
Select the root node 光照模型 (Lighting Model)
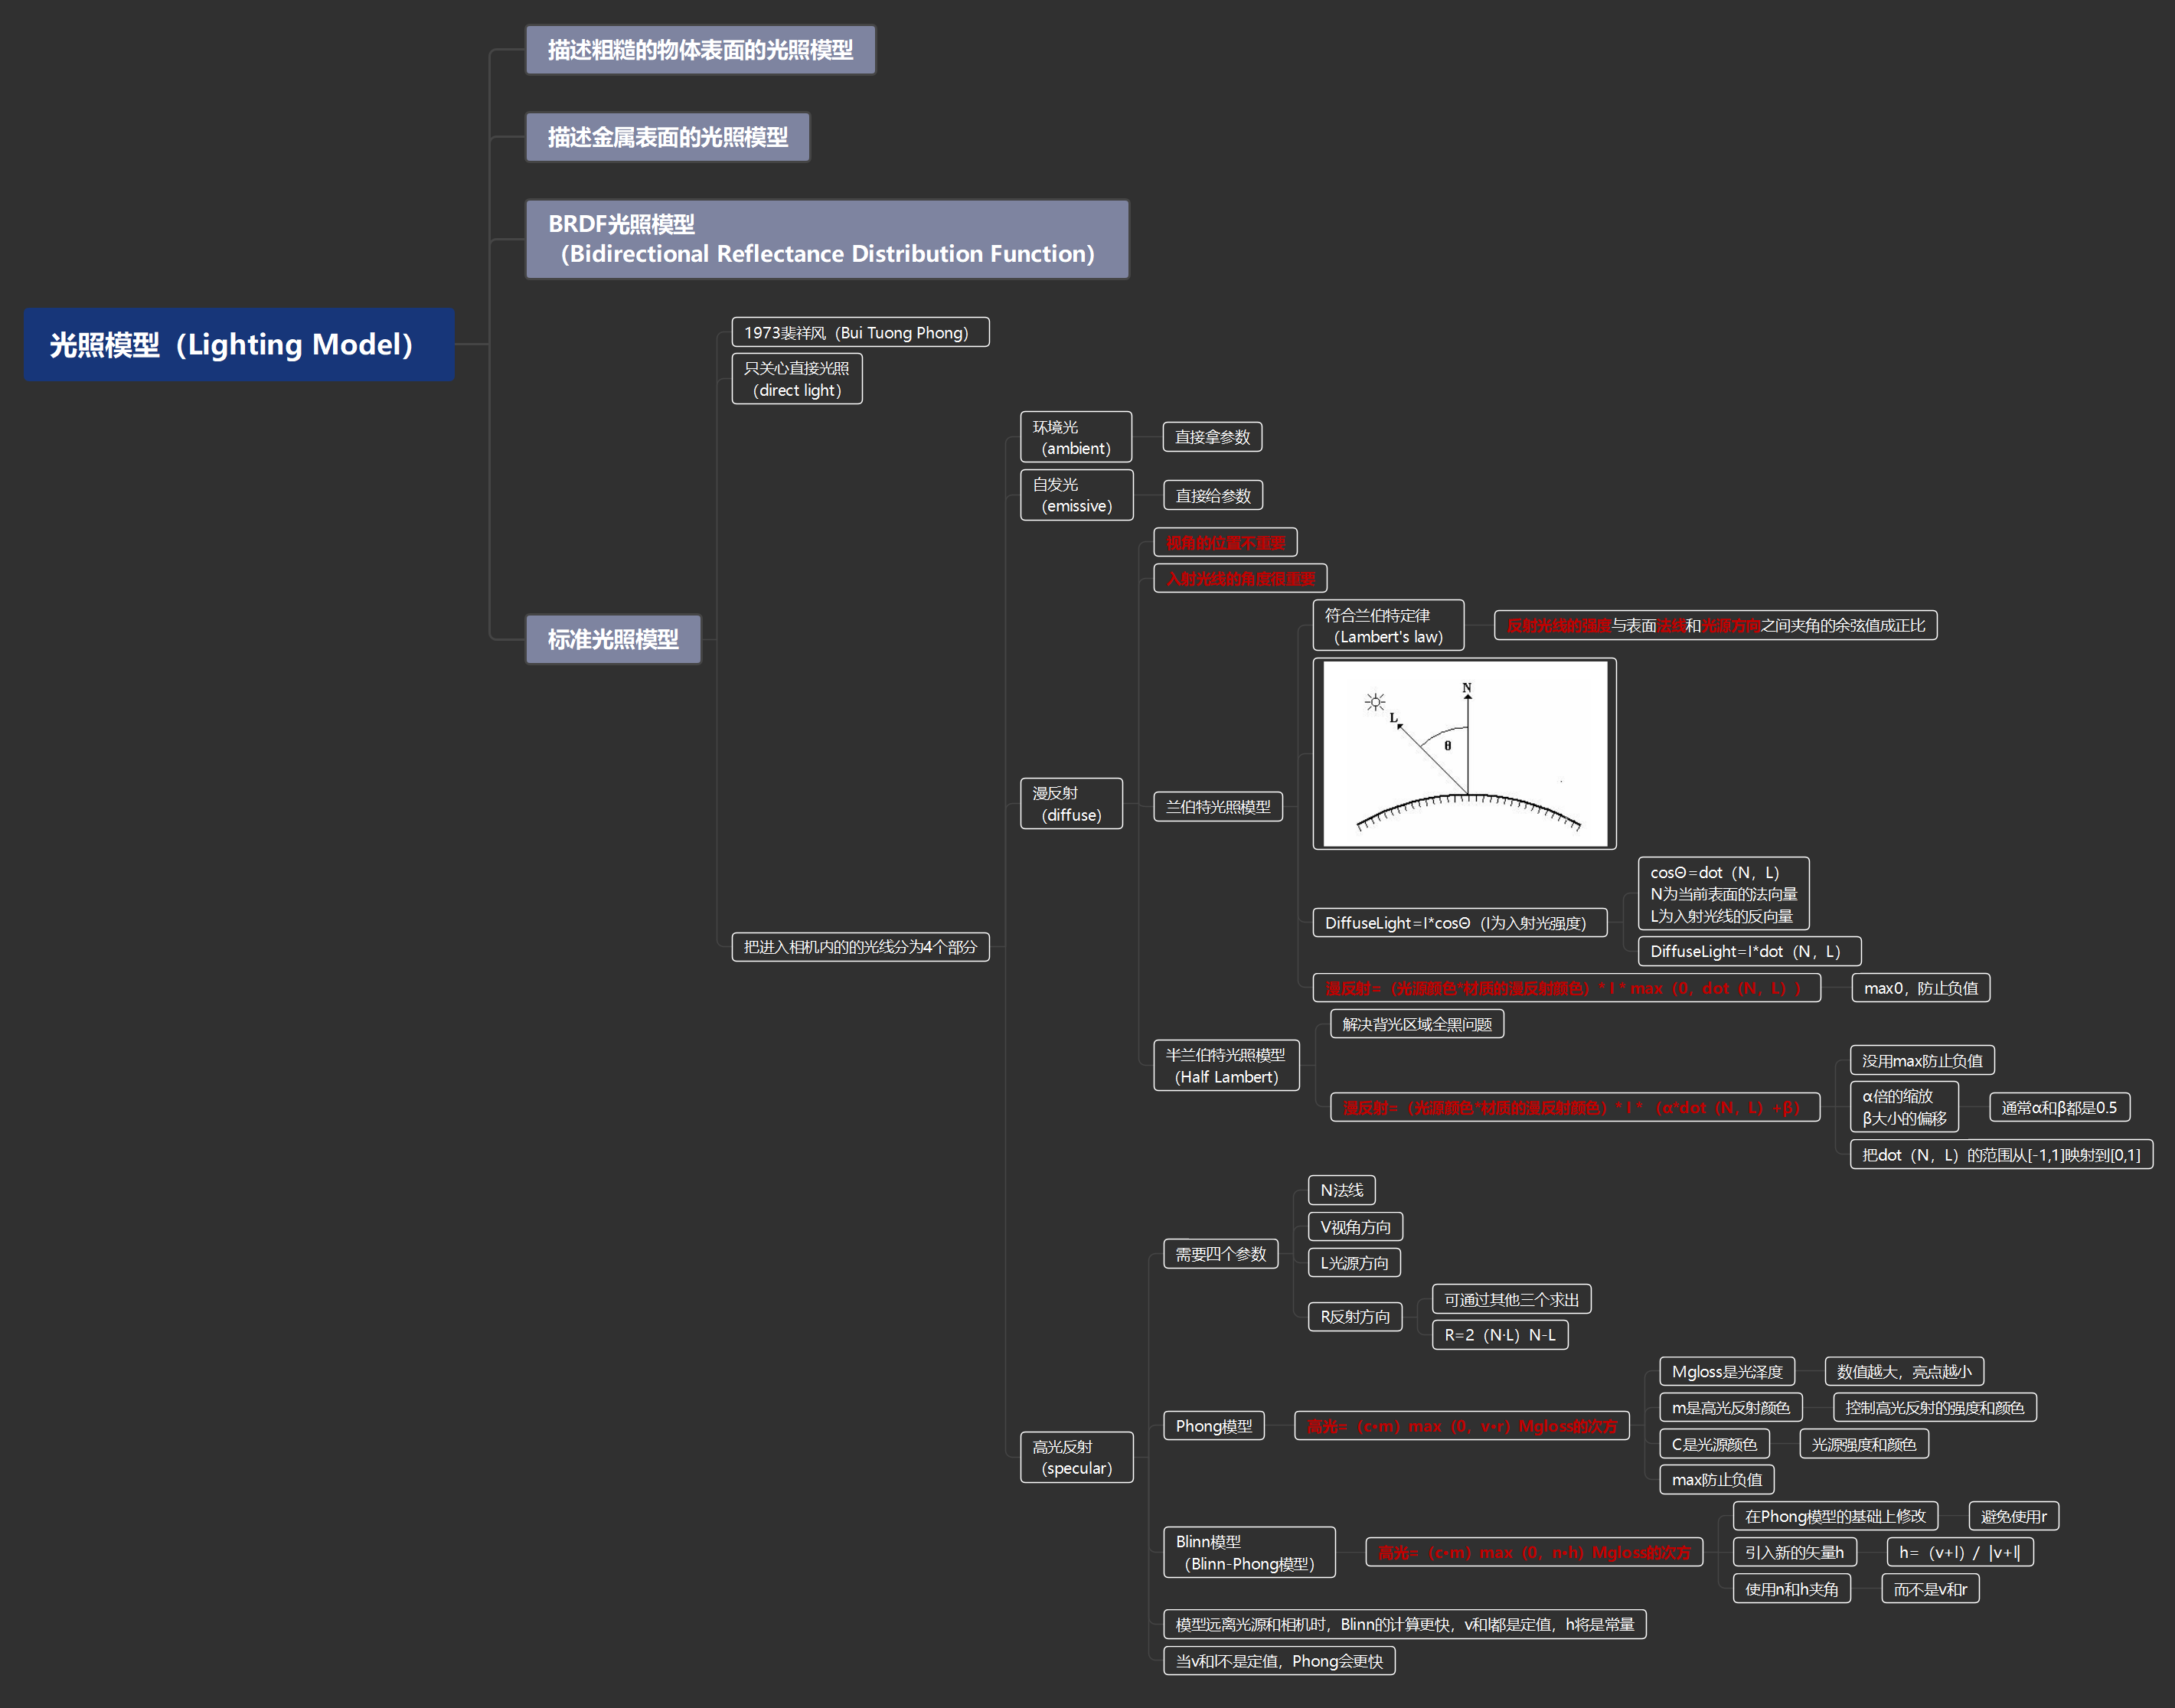coord(239,345)
